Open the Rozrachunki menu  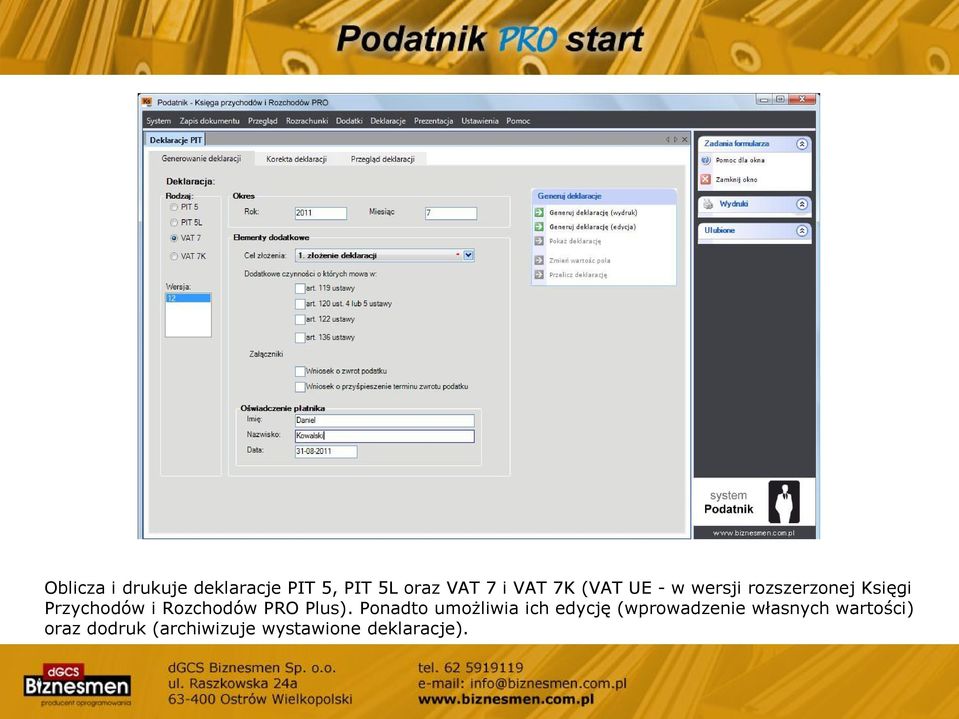click(307, 121)
